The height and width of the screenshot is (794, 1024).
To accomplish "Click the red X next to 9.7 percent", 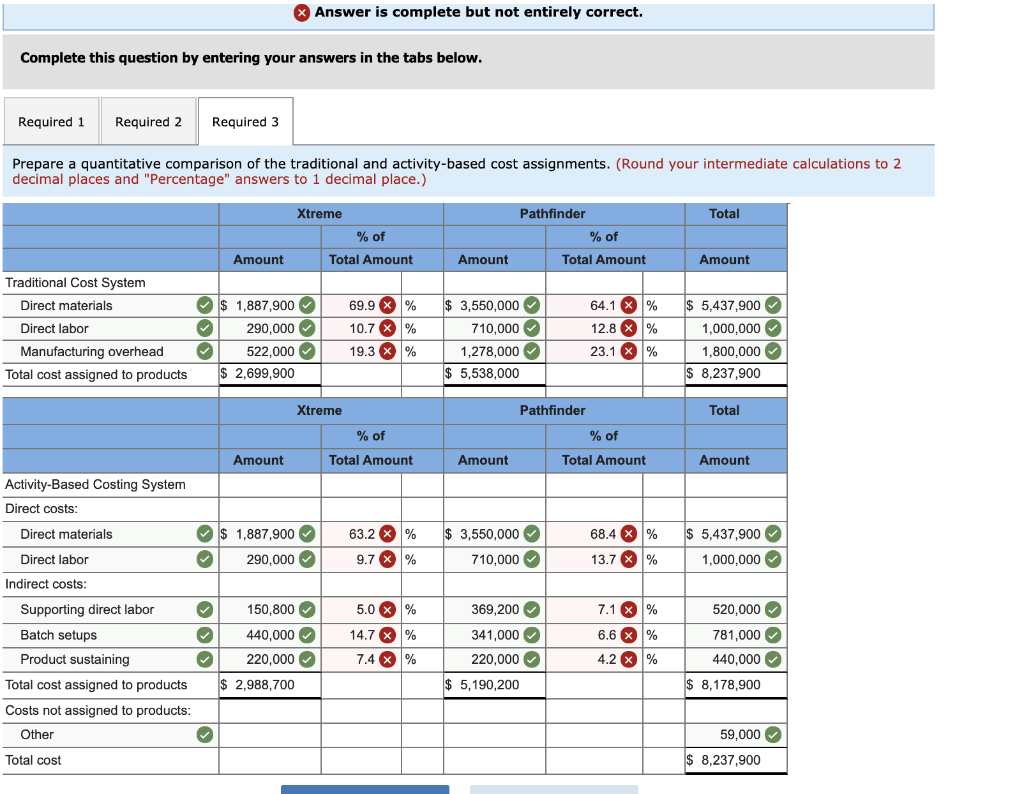I will tap(388, 559).
